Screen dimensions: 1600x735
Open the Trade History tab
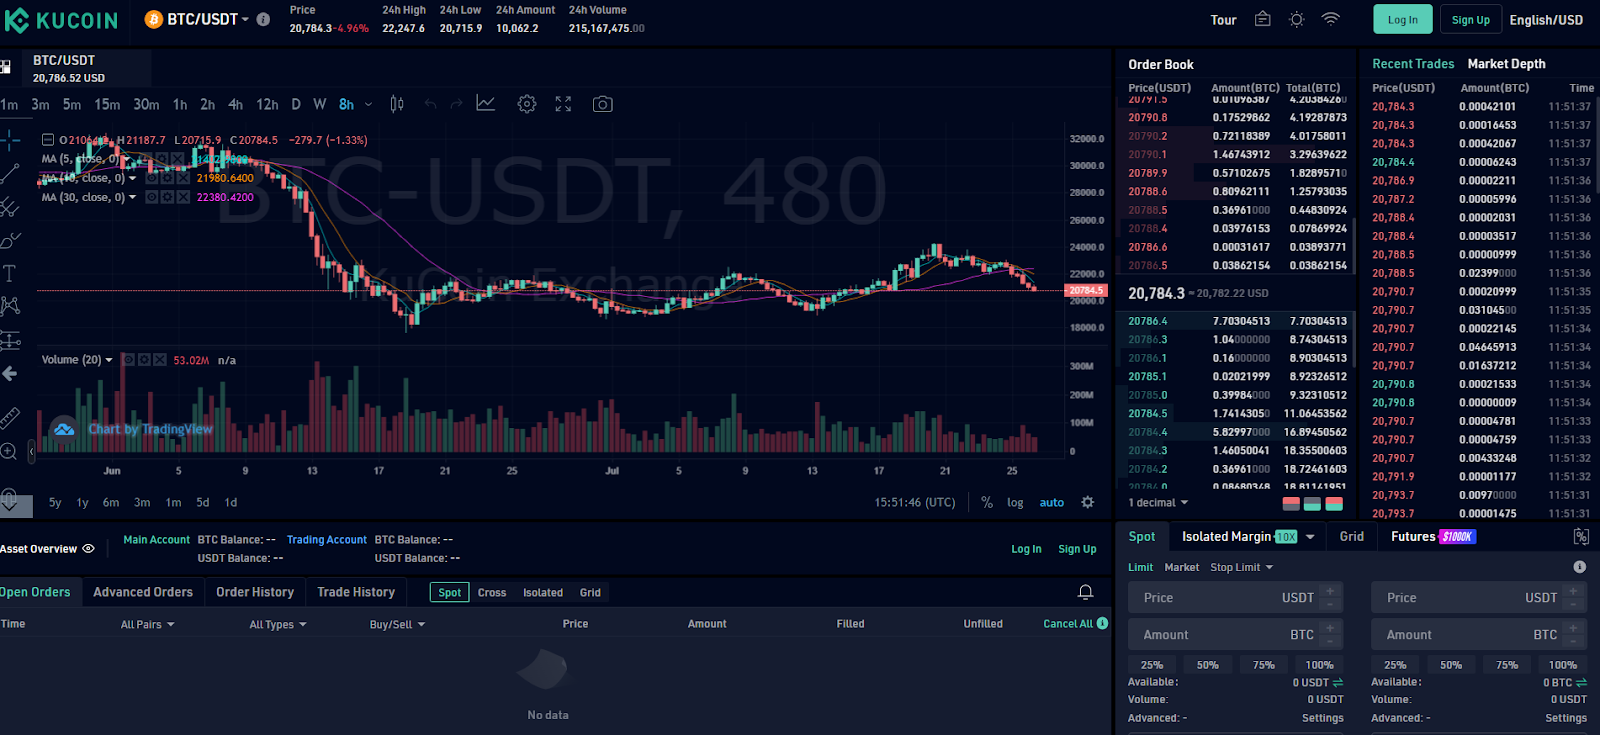coord(356,592)
